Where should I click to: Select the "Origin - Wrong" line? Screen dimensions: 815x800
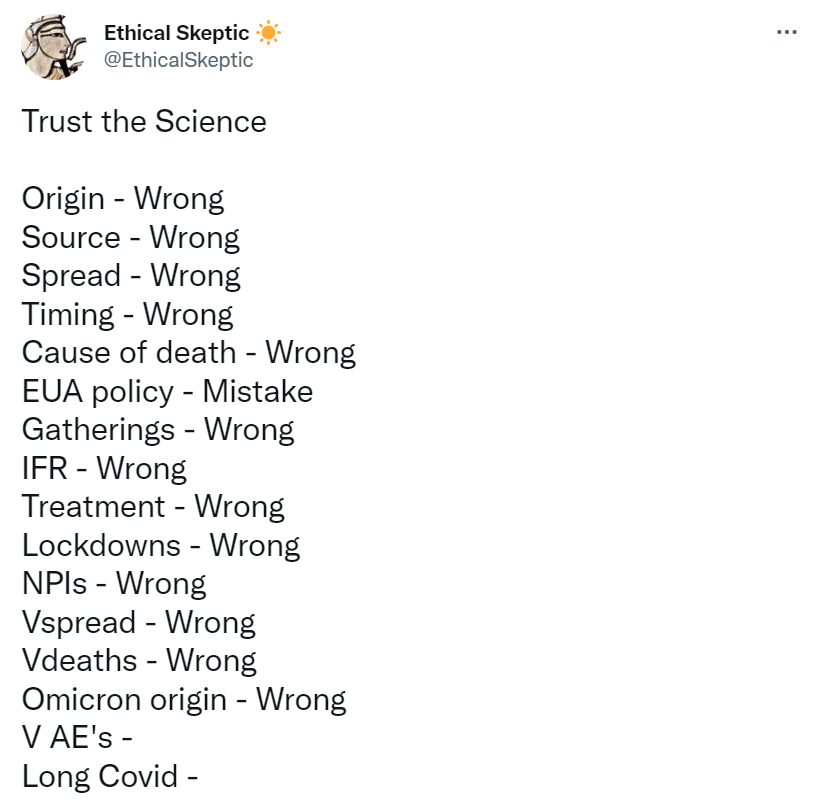(123, 198)
